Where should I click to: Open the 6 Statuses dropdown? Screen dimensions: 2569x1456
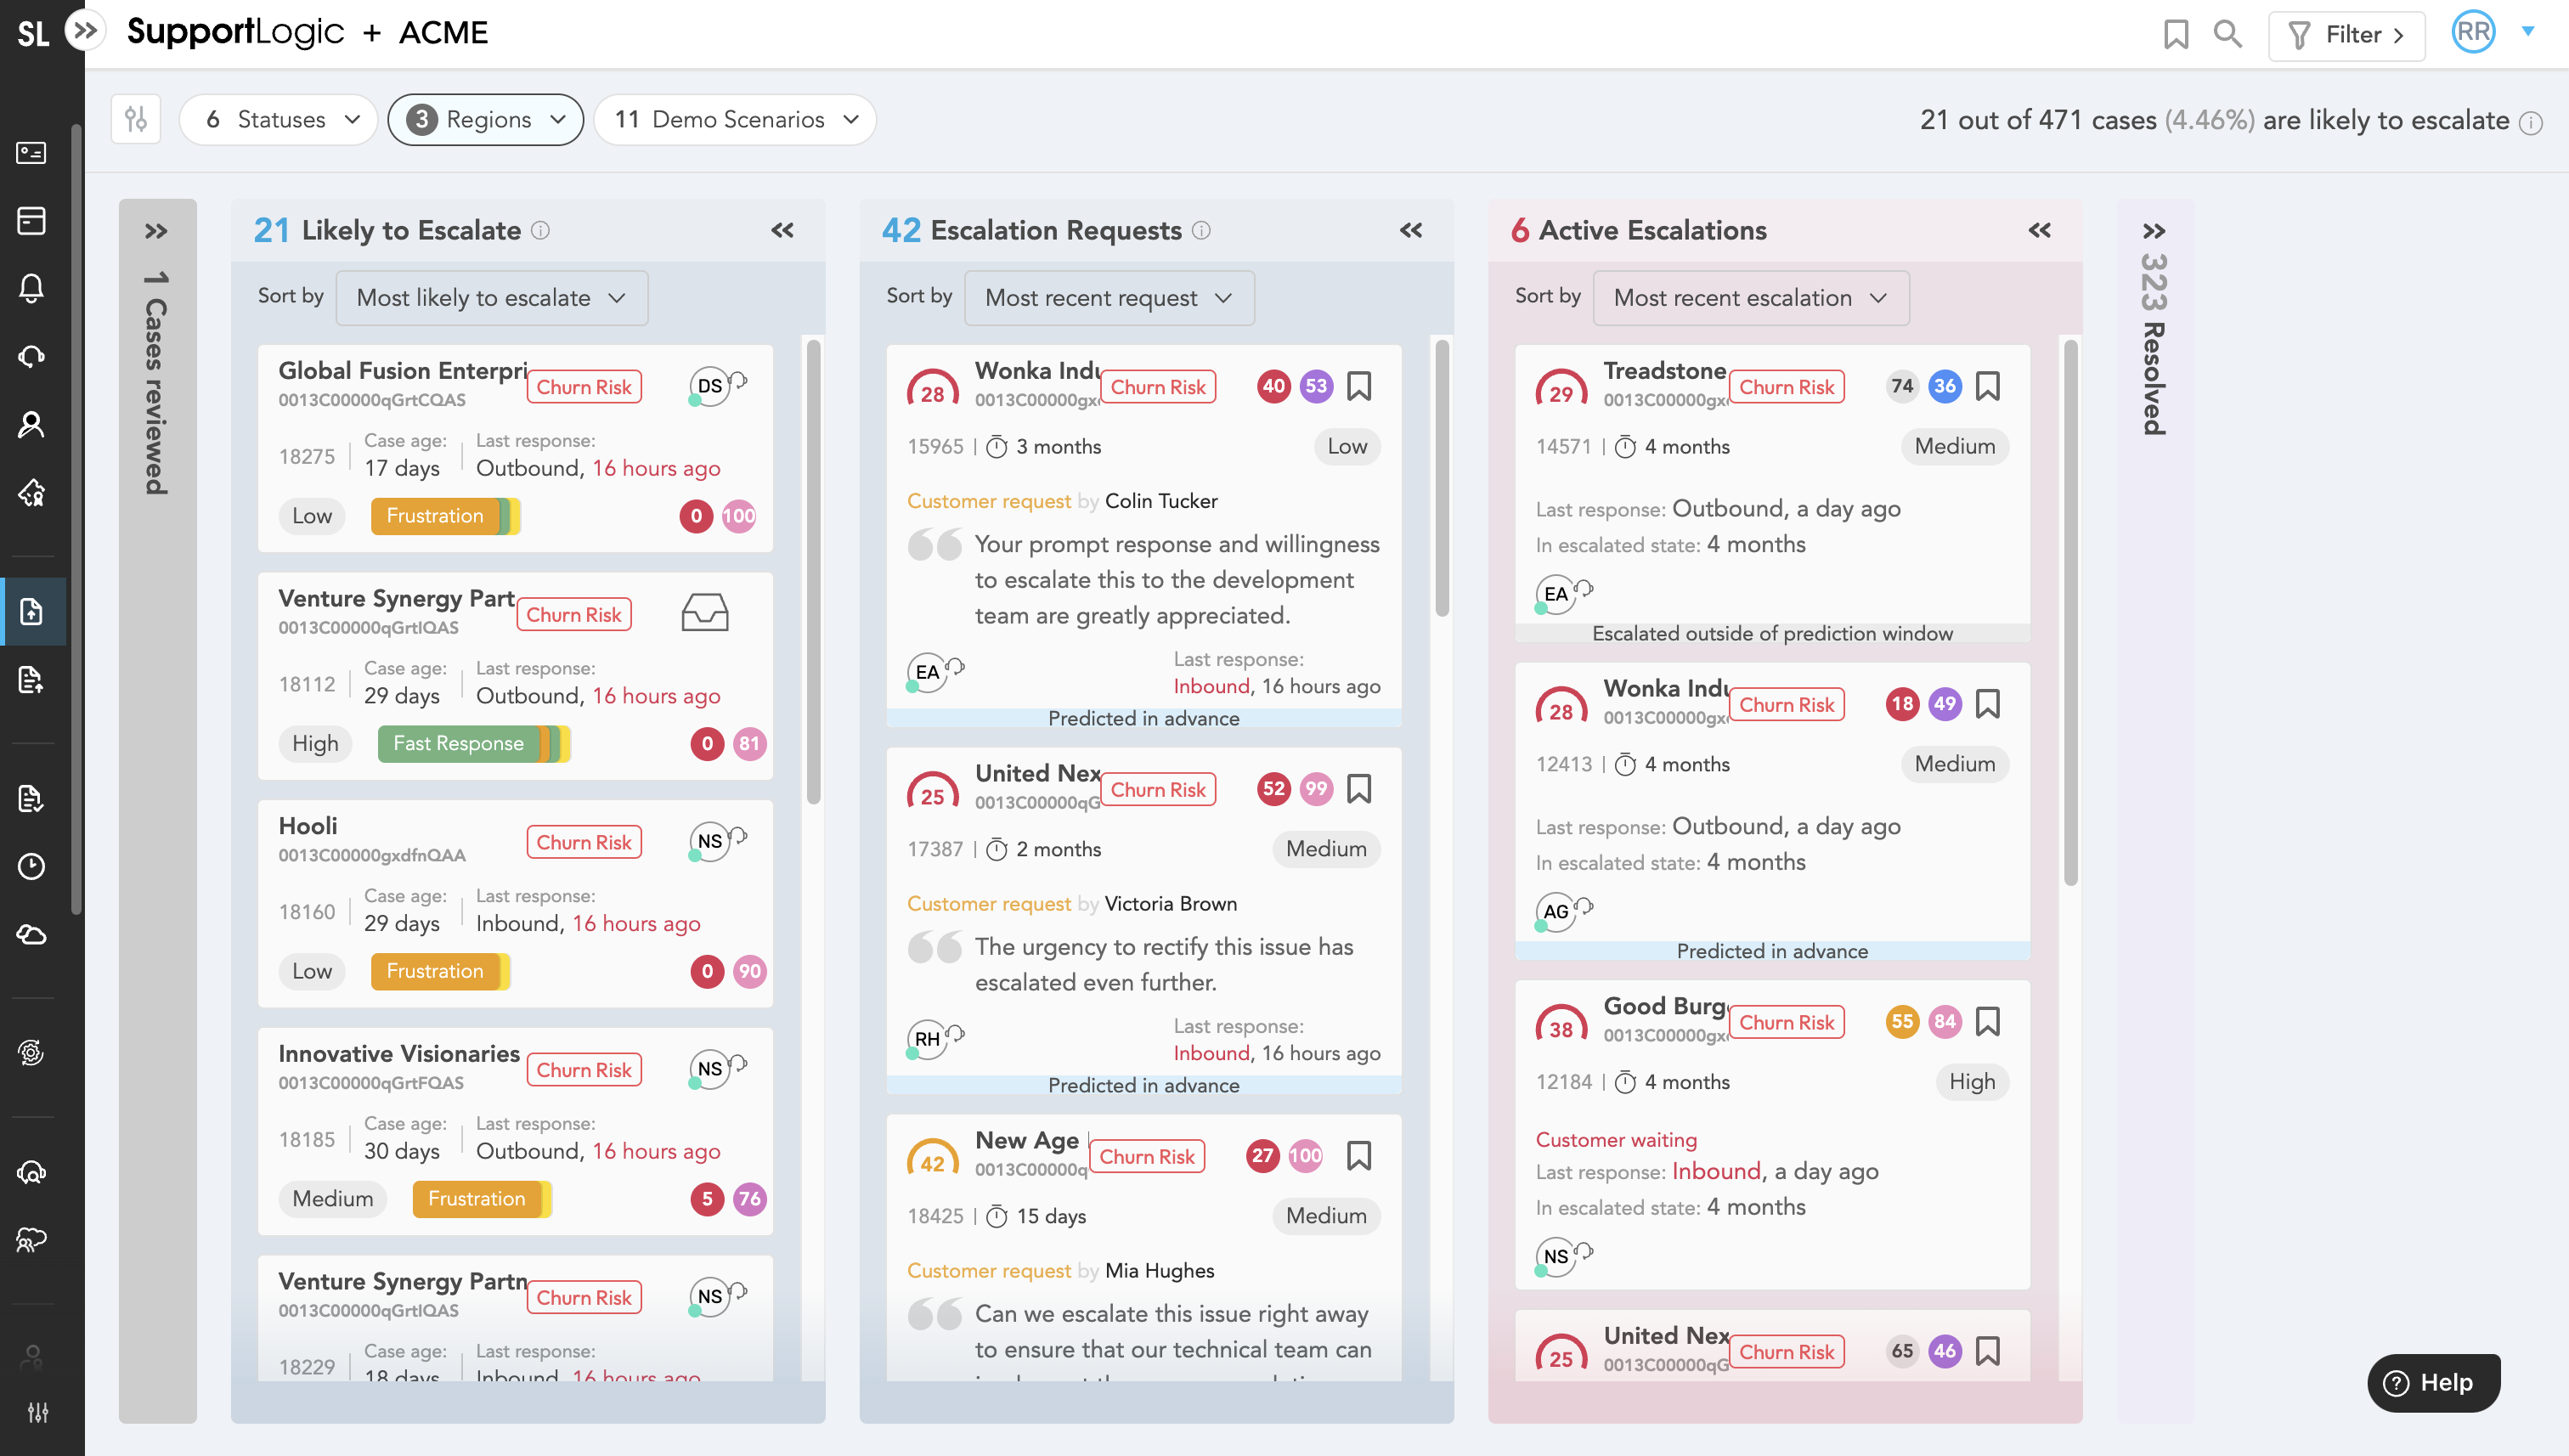279,120
